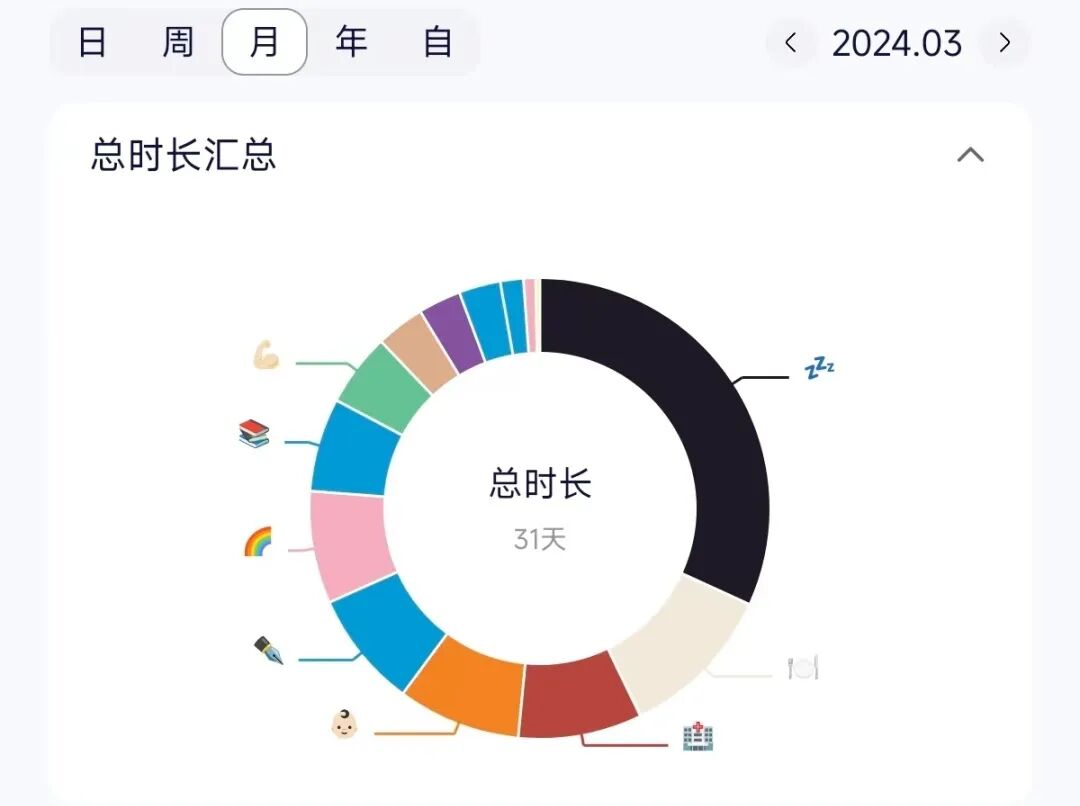Image resolution: width=1080 pixels, height=806 pixels.
Task: Click the 31天 total value
Action: (540, 539)
